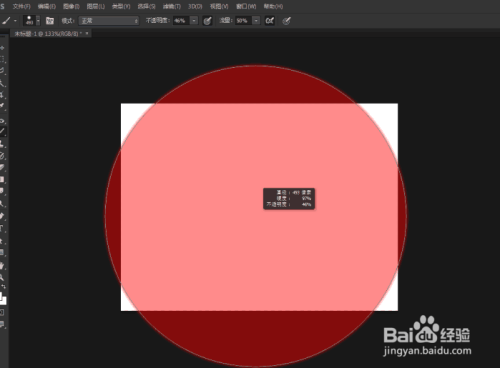The image size is (500, 368).
Task: Toggle Quick Mask mode
Action: (2, 312)
